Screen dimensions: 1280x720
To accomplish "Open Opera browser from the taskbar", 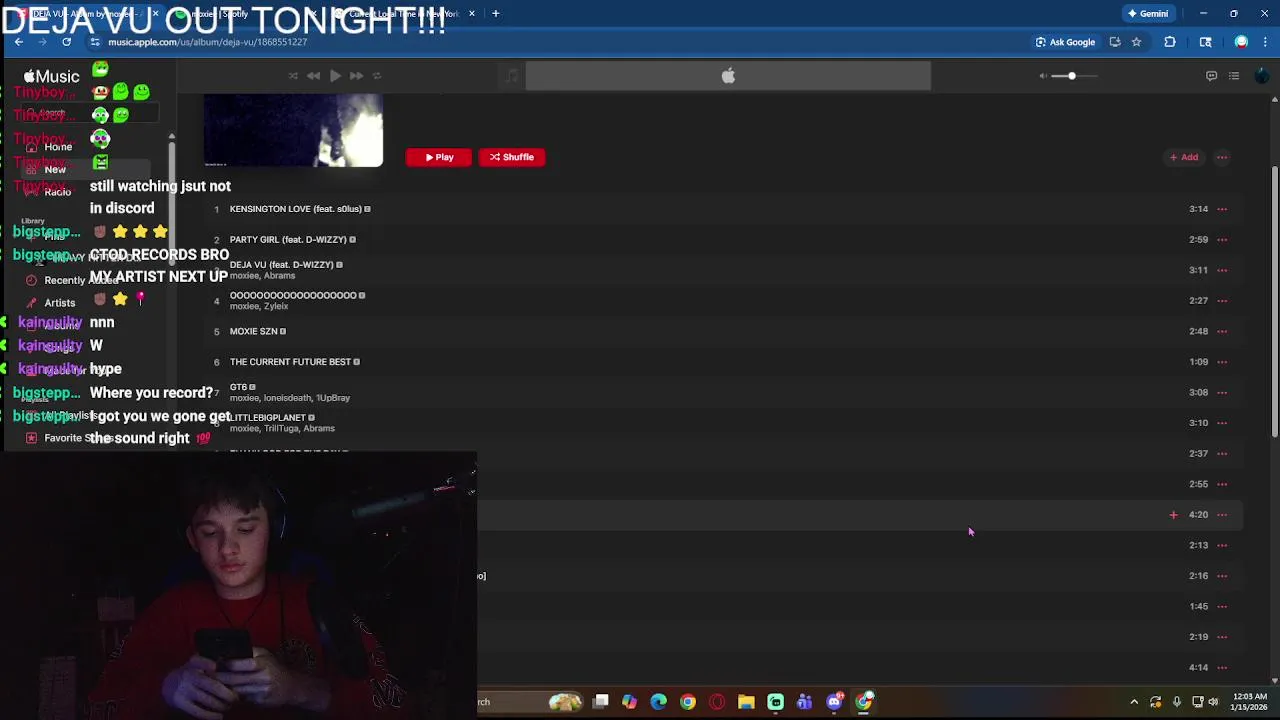I will click(x=717, y=702).
